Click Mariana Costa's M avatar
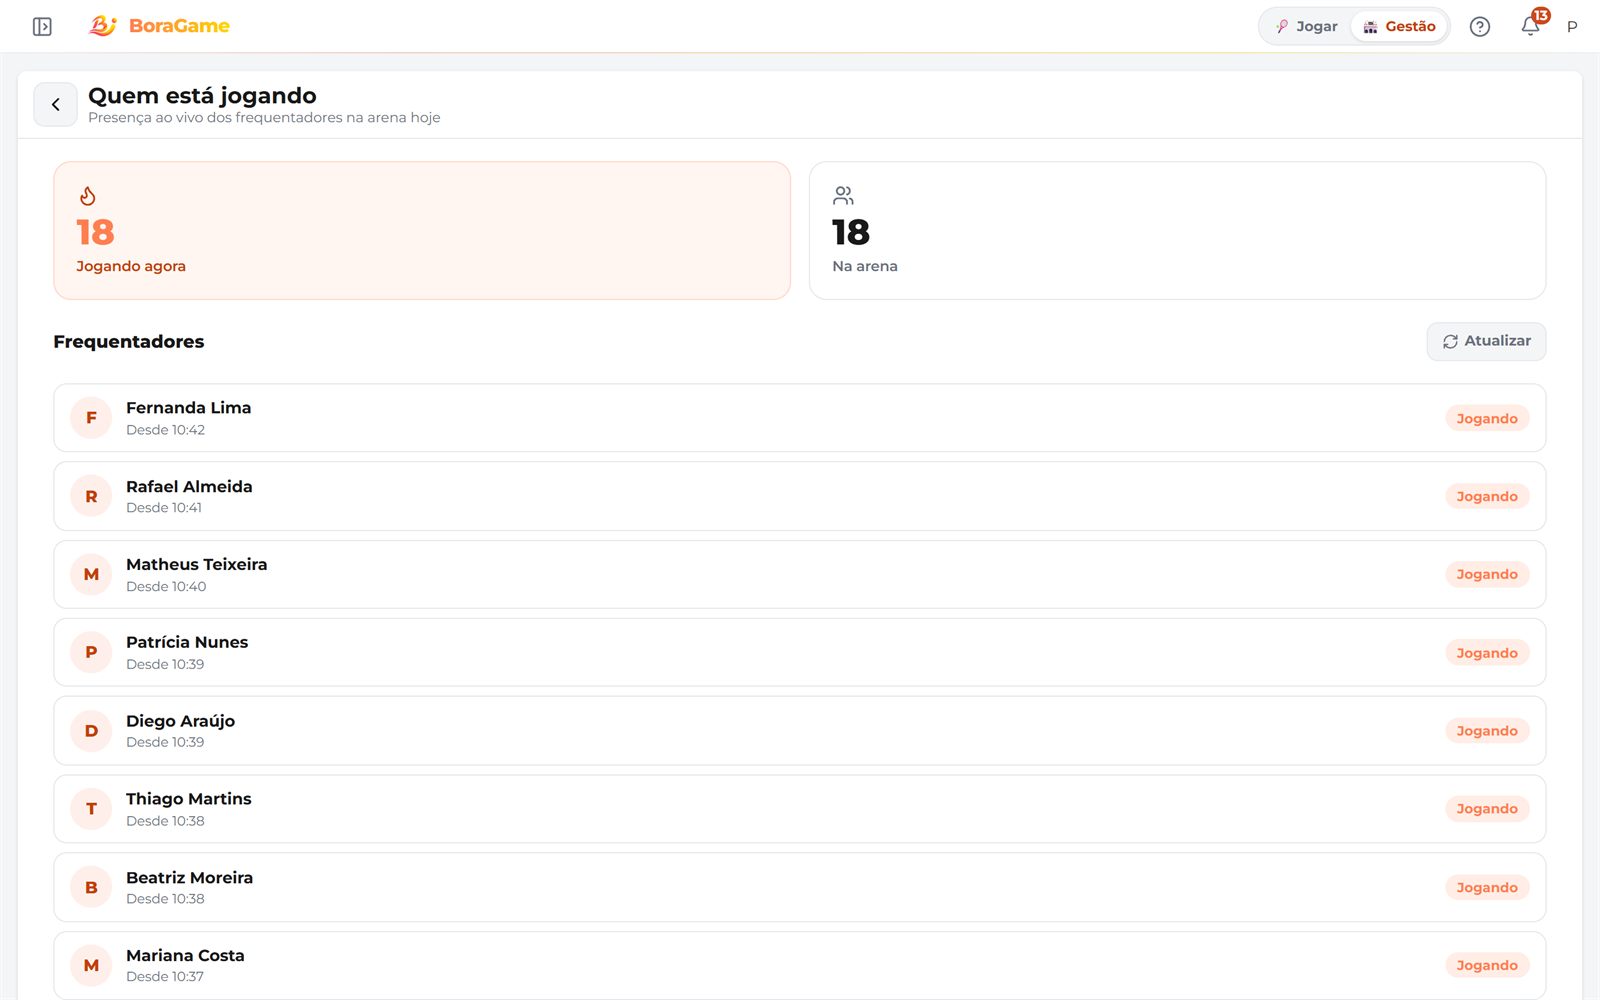Viewport: 1600px width, 1000px height. (x=91, y=966)
